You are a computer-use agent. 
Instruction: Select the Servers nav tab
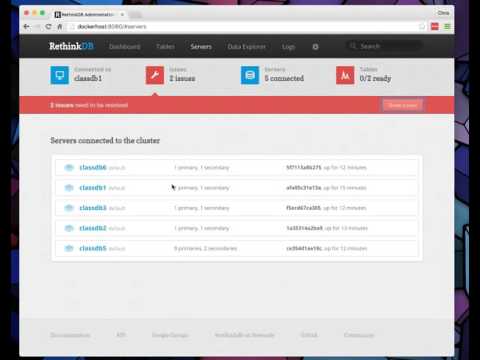click(201, 47)
